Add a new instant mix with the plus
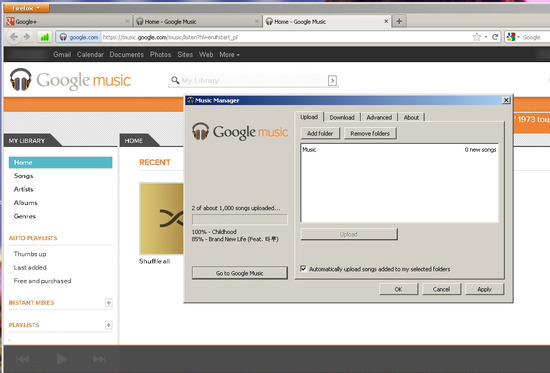 click(109, 302)
